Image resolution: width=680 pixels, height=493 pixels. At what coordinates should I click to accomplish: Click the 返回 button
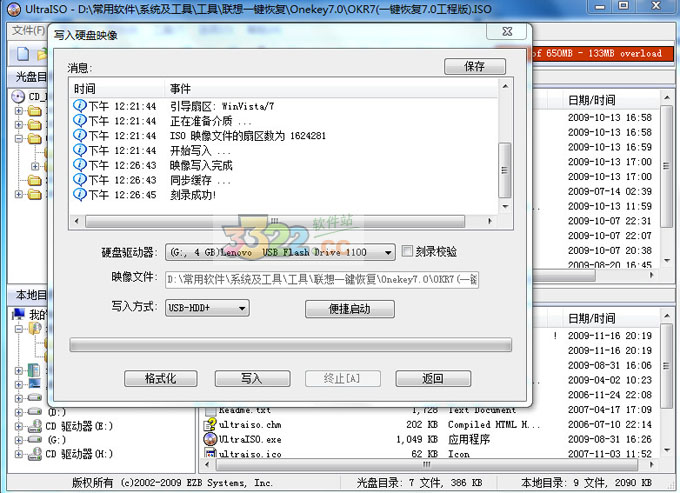[x=433, y=379]
